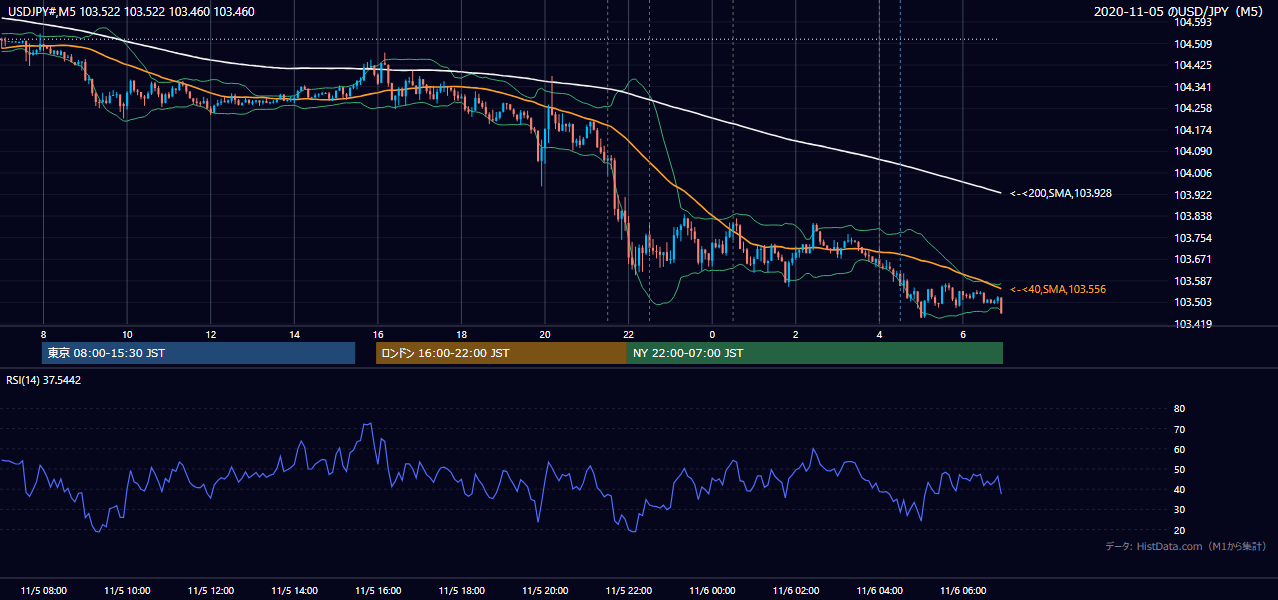This screenshot has height=600, width=1278.
Task: Click price axis value 103.754
Action: (1193, 238)
